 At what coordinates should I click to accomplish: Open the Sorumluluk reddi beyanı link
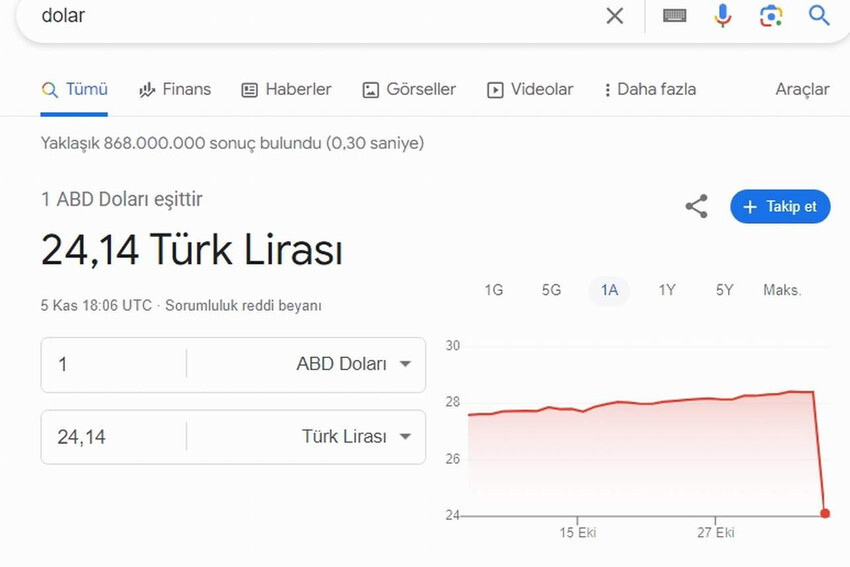(x=243, y=306)
